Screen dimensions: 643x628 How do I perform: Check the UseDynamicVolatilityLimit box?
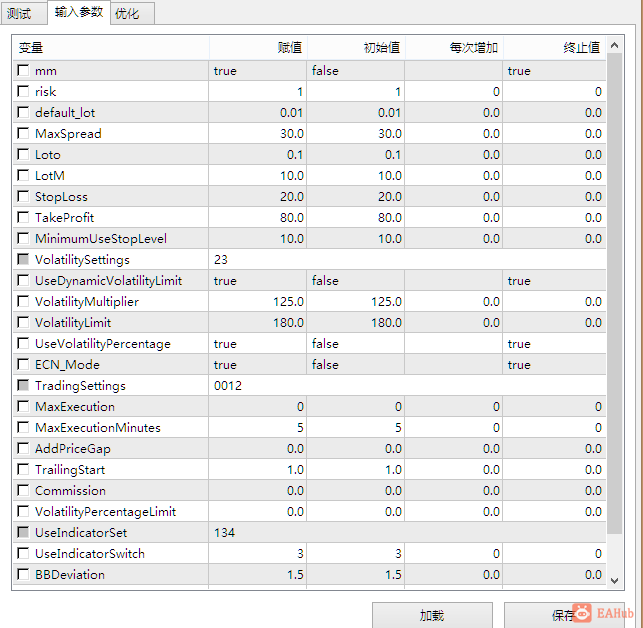coord(23,280)
